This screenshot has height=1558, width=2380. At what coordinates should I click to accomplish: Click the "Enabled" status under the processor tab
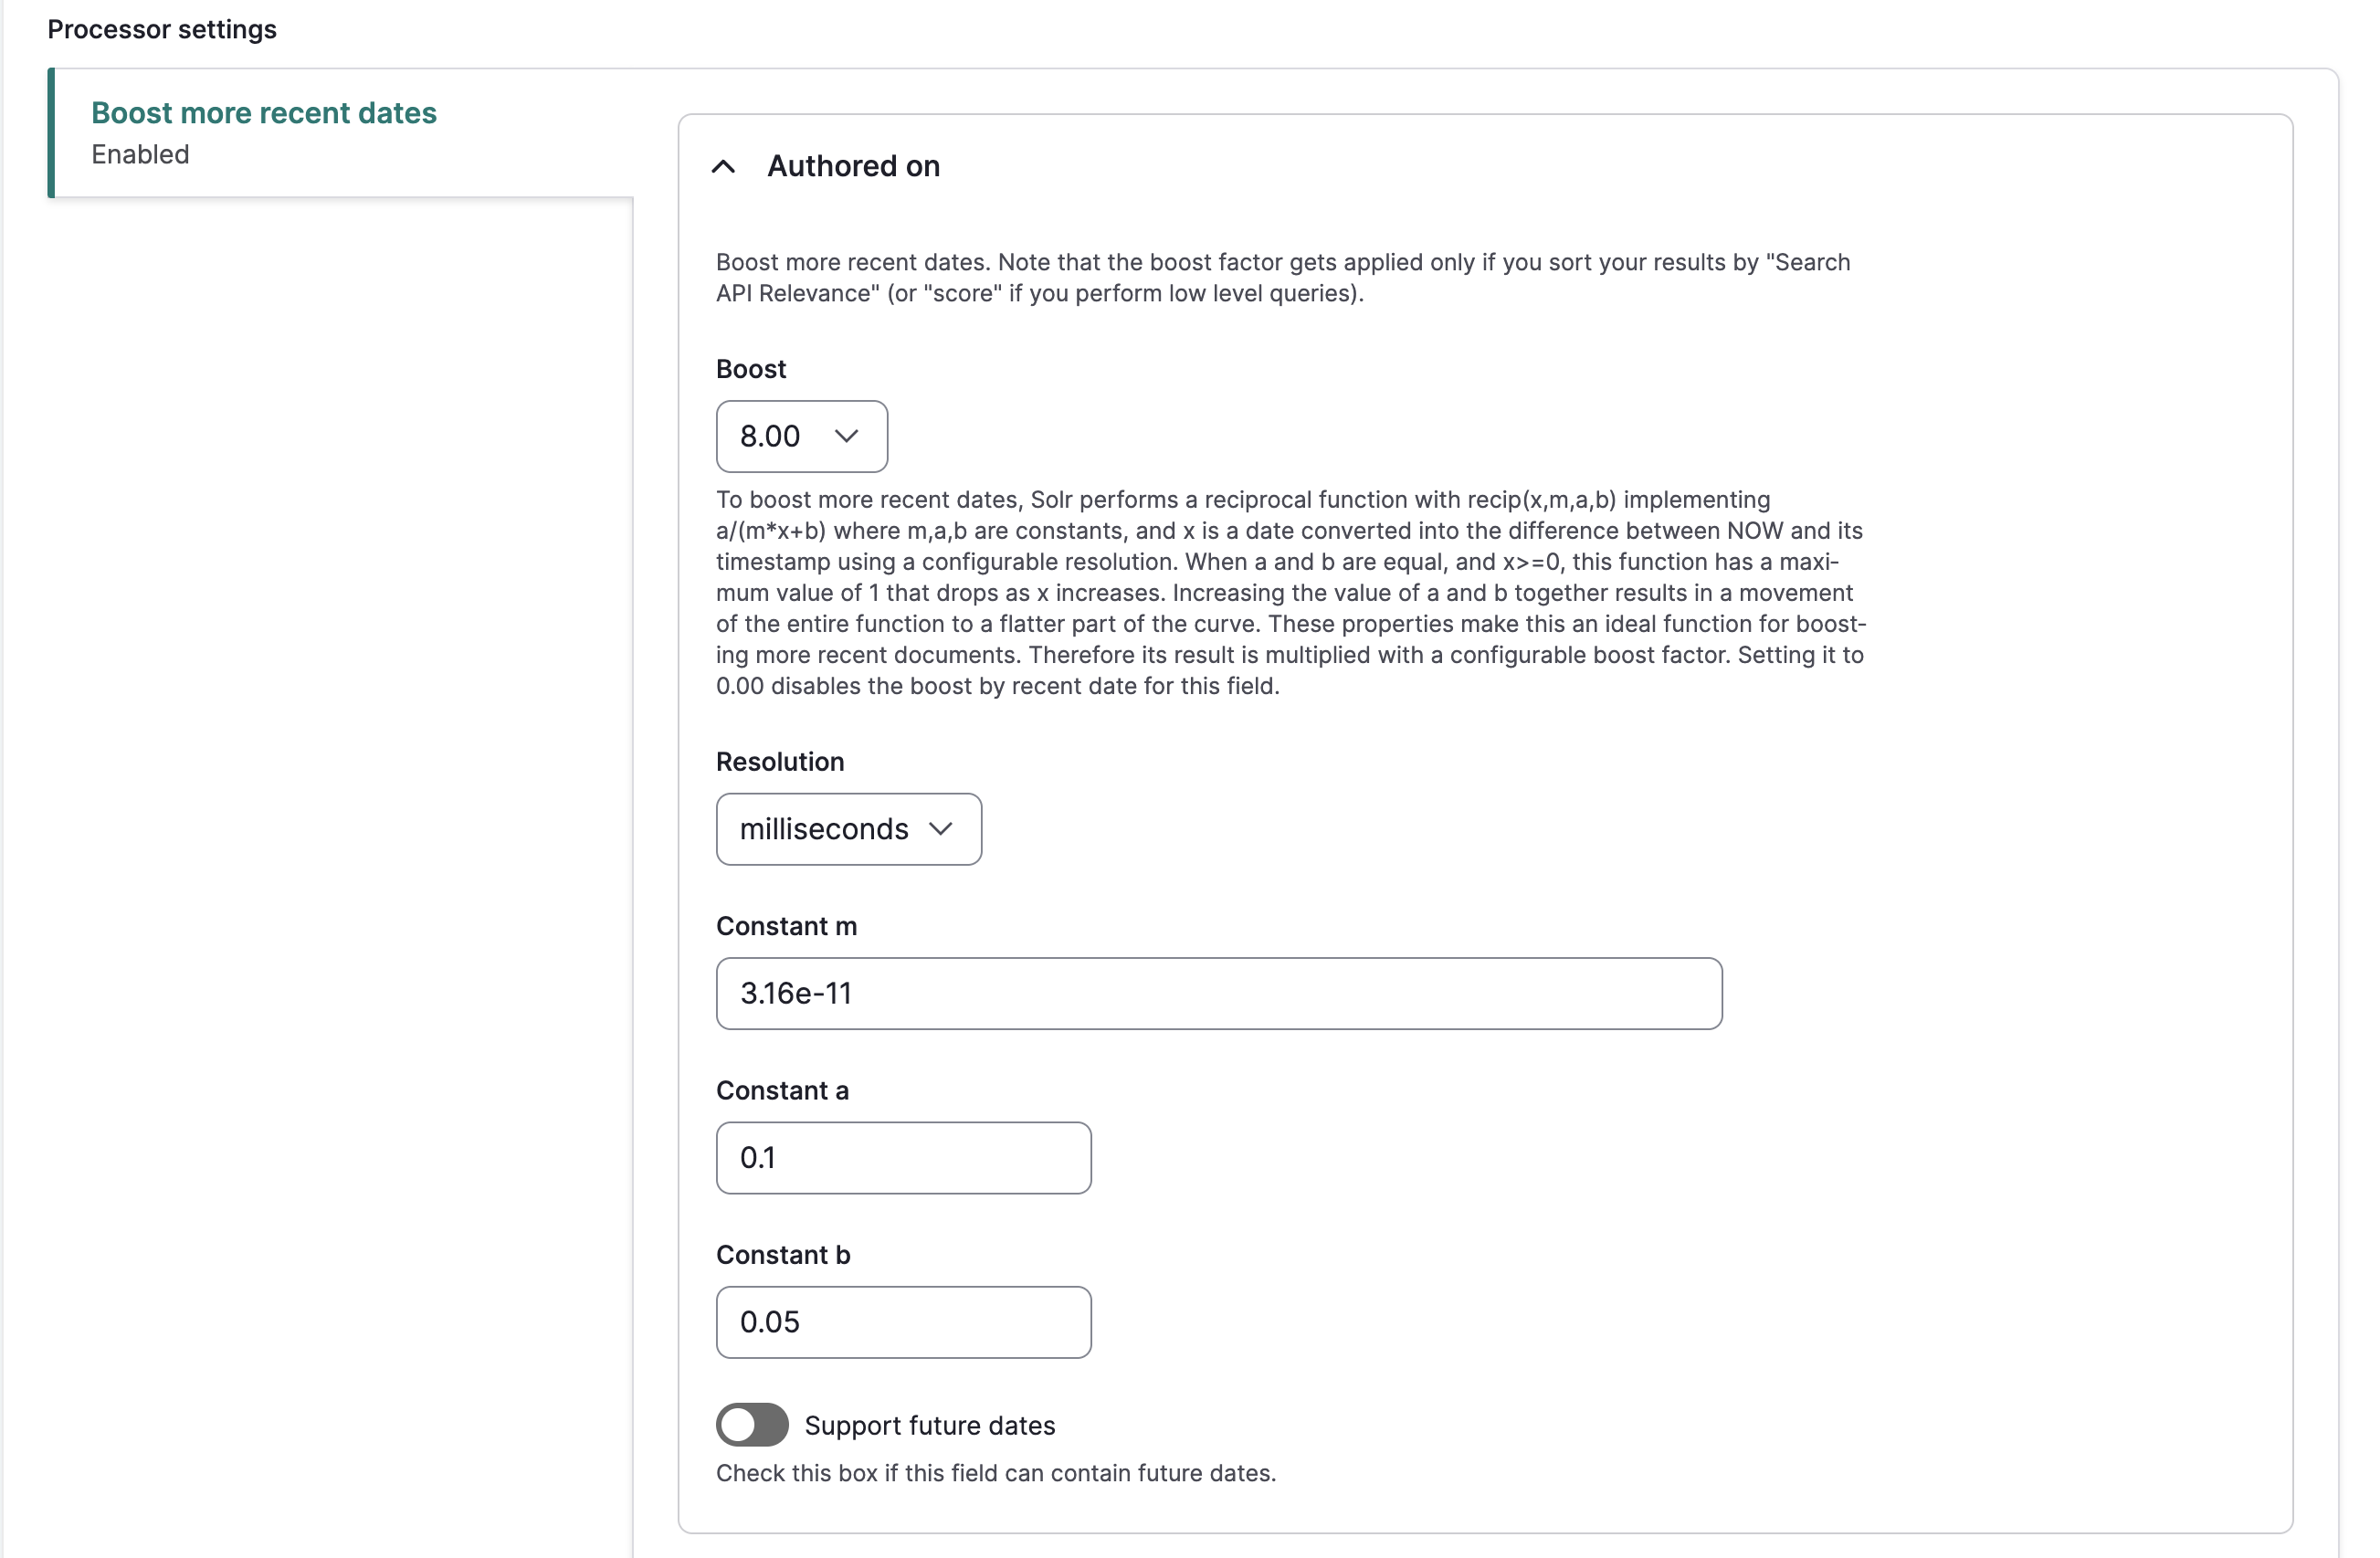(140, 154)
